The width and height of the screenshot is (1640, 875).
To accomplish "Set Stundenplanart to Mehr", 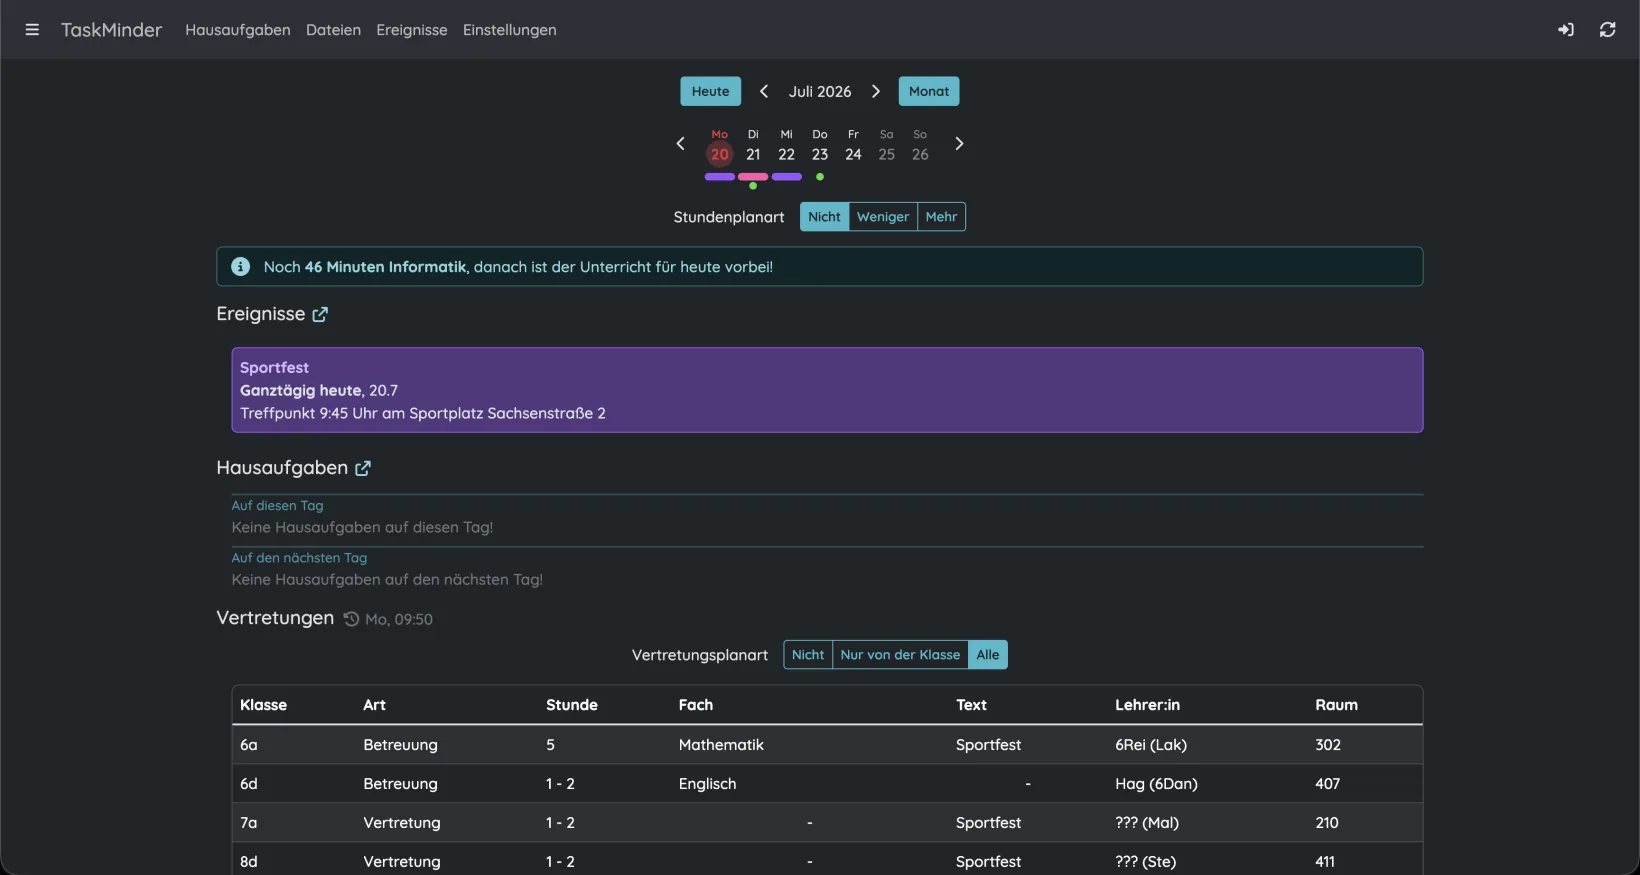I will pos(941,217).
